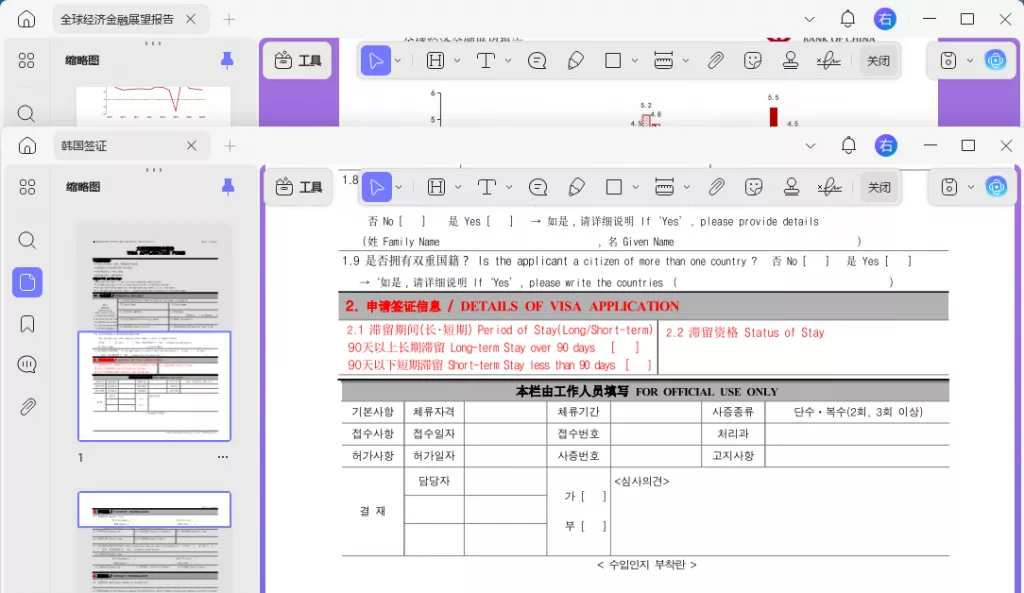
Task: Select the cursor tool in 韩国签证 toolbar
Action: 377,187
